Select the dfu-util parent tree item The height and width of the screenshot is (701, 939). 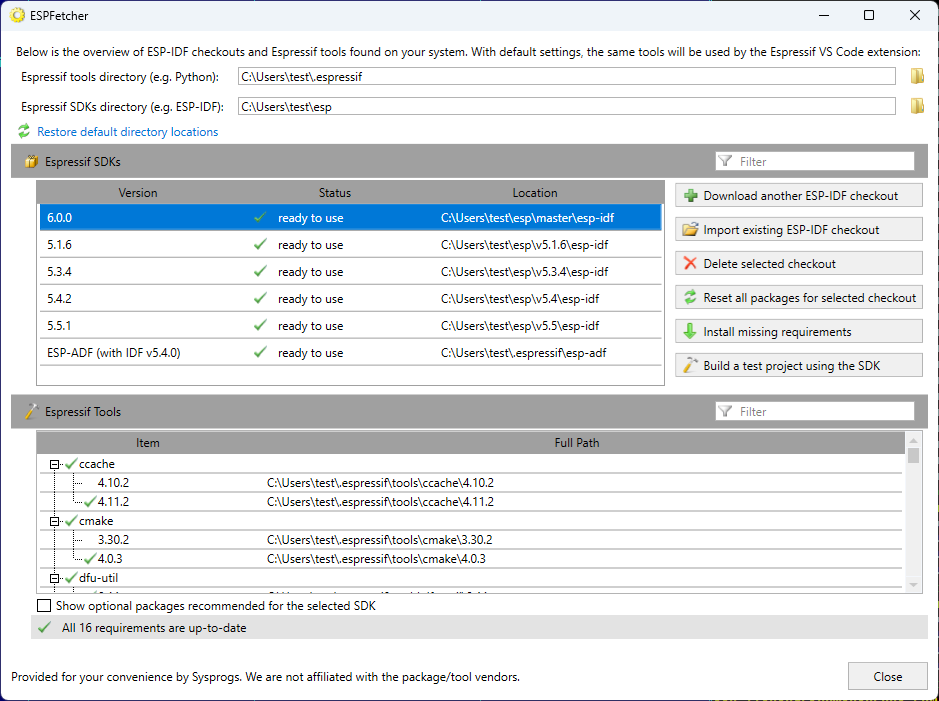click(x=98, y=578)
